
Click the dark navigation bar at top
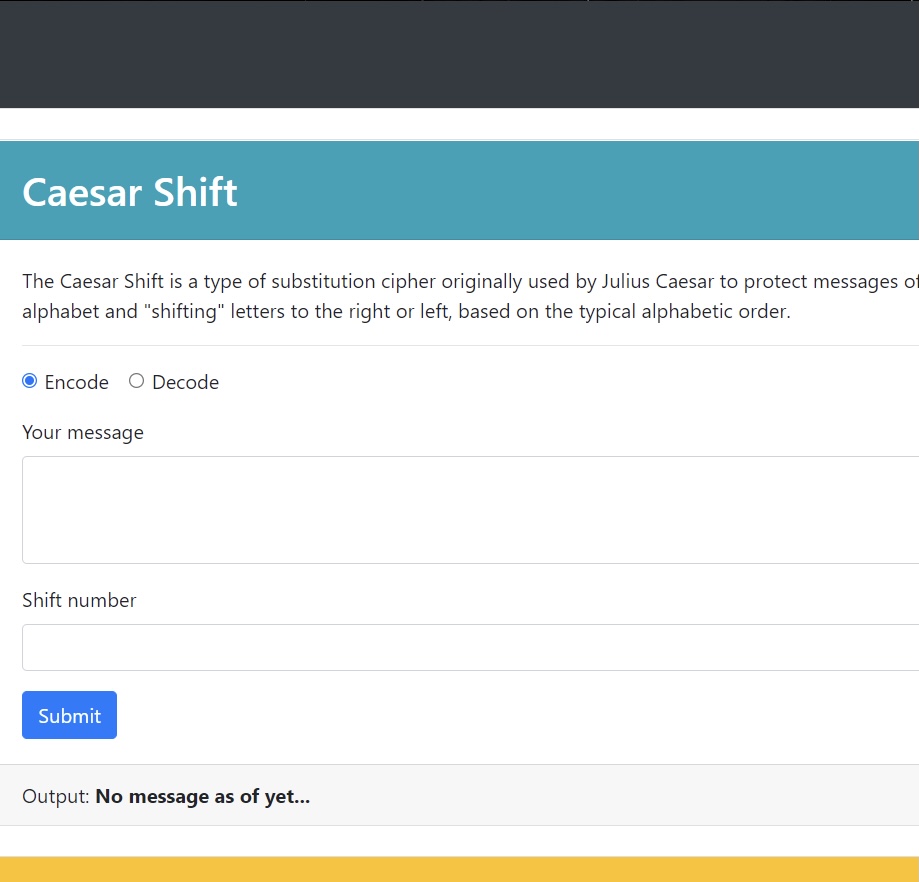[460, 55]
